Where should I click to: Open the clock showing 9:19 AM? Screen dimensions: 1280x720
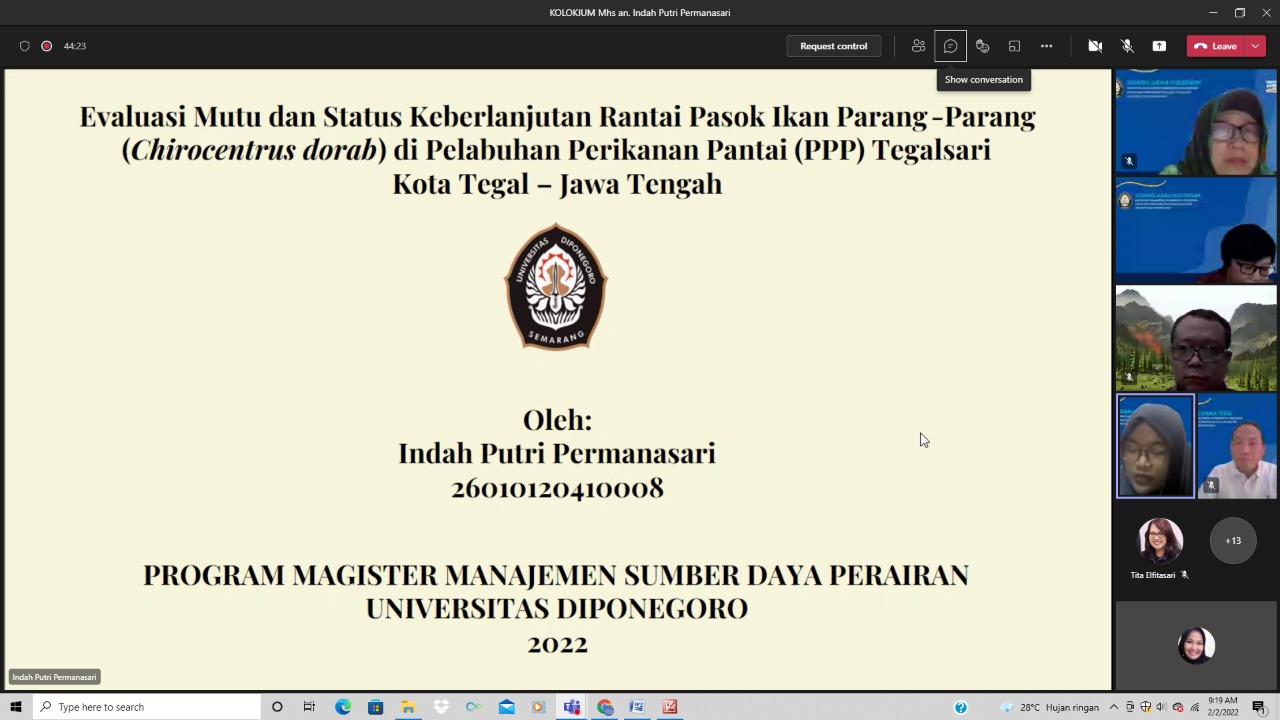click(x=1223, y=707)
